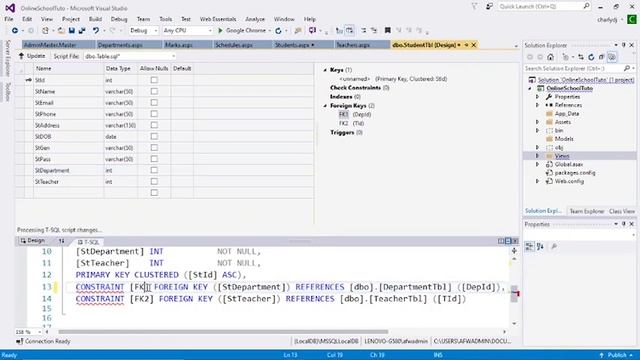Image resolution: width=640 pixels, height=360 pixels.
Task: Click the Refresh icon in Solution Explorer
Action: [591, 57]
